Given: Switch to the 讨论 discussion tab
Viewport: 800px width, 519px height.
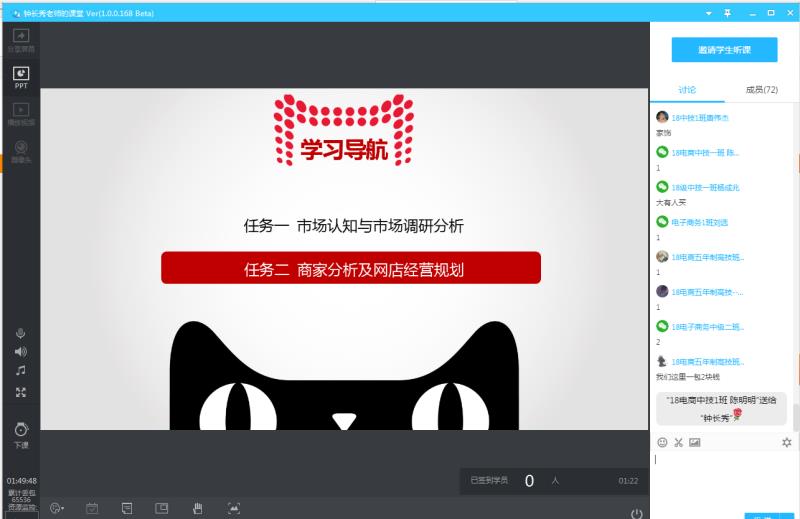Looking at the screenshot, I should [x=687, y=90].
